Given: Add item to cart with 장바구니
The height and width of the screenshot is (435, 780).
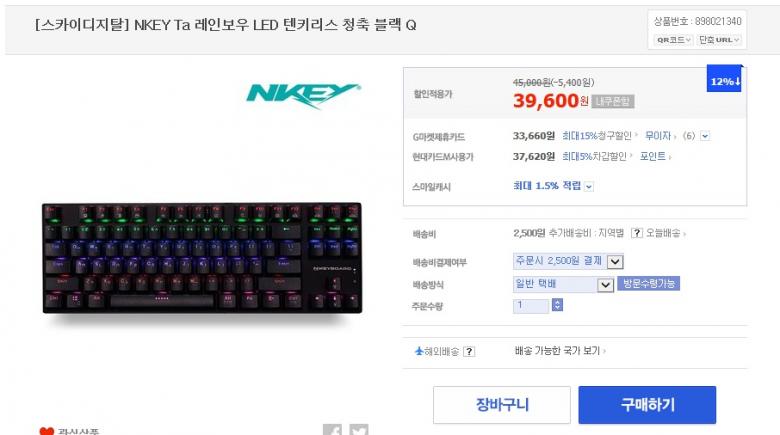Looking at the screenshot, I should click(501, 405).
